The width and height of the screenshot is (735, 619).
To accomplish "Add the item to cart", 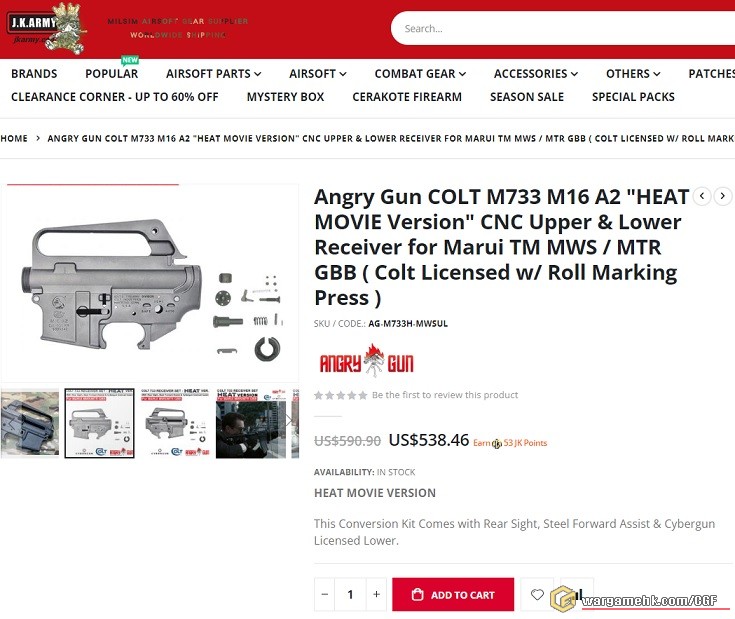I will pos(453,594).
